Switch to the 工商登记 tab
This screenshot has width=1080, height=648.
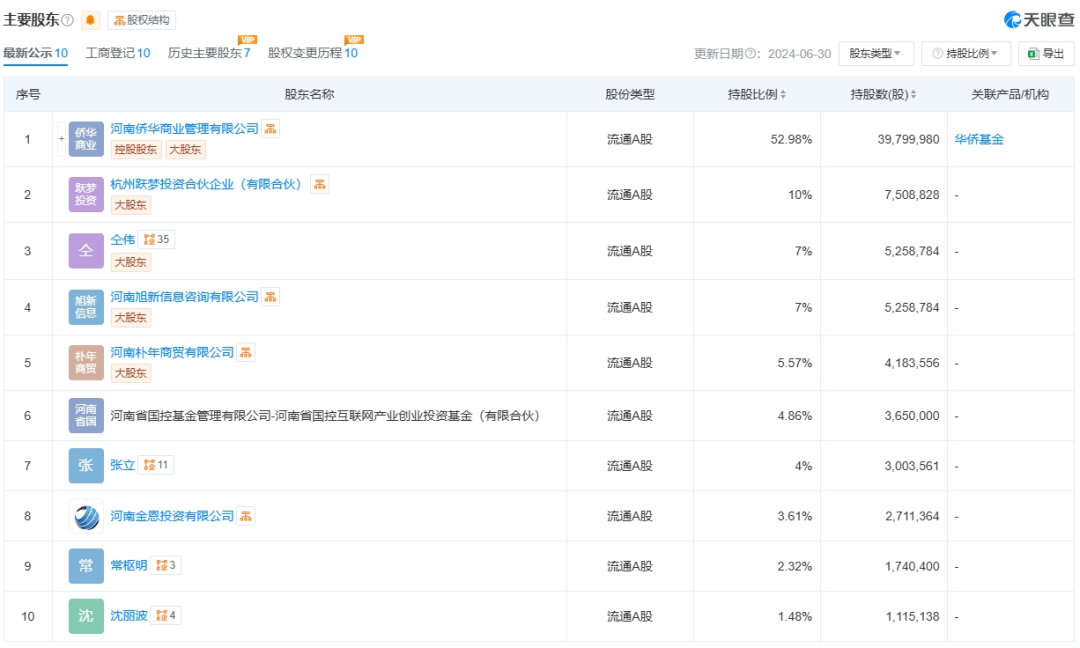118,53
